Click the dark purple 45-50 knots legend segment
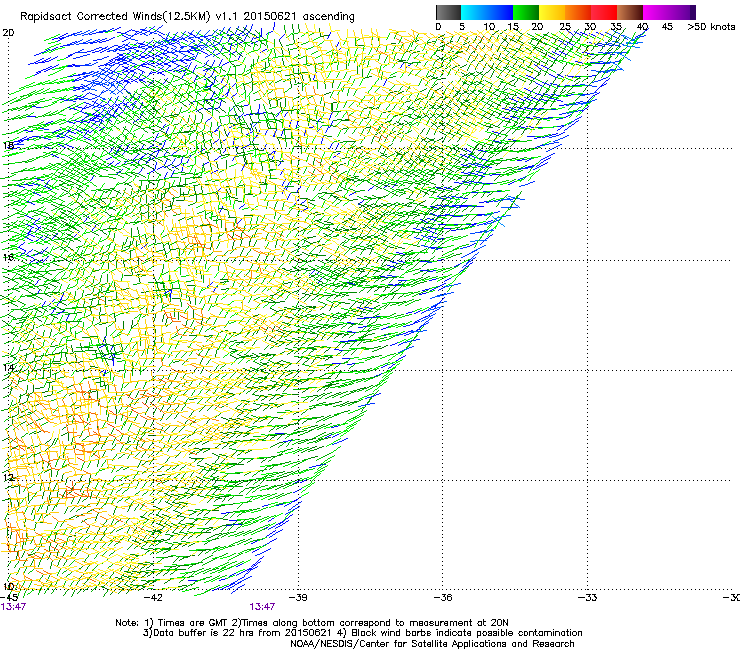This screenshot has height=650, width=740. pos(682,12)
